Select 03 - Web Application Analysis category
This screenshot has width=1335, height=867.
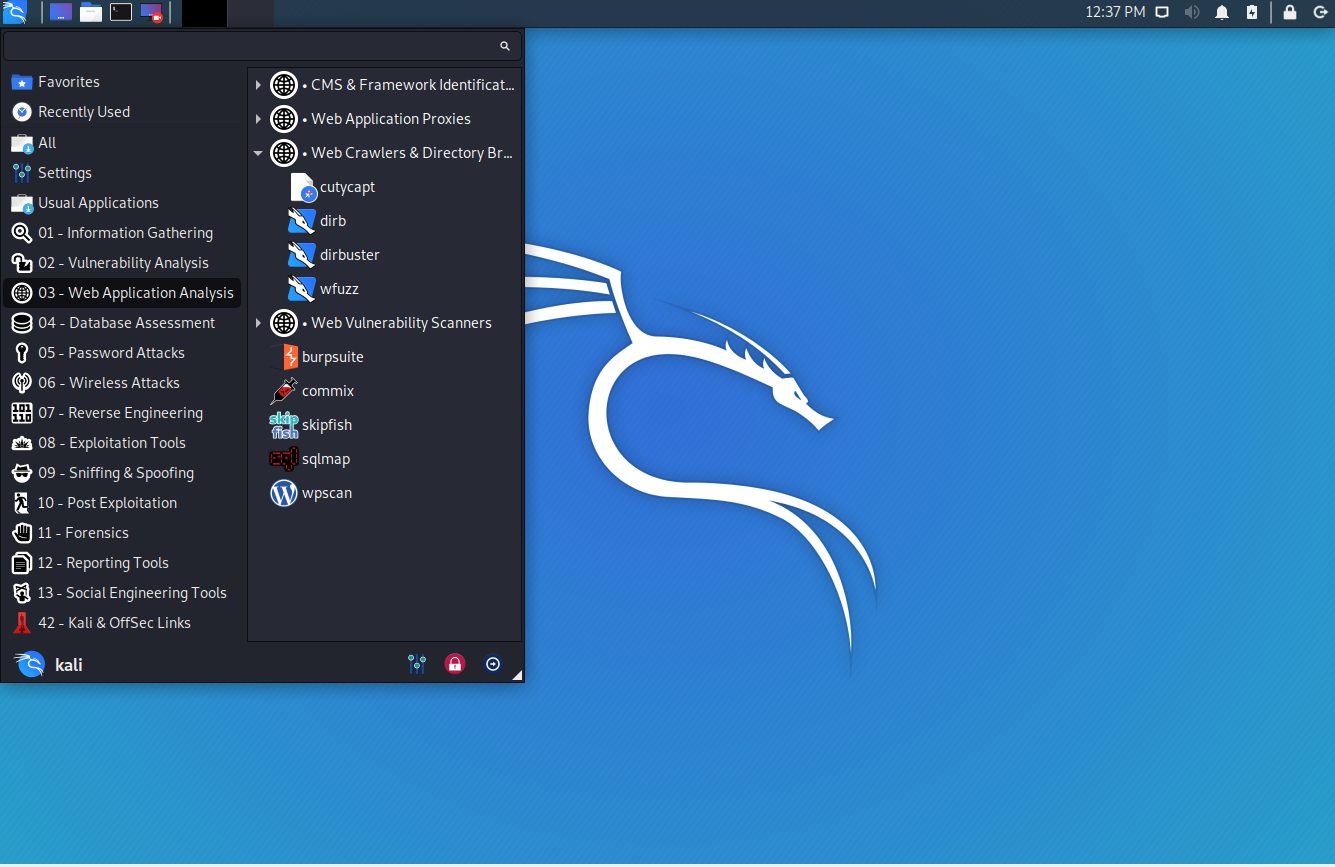click(123, 292)
